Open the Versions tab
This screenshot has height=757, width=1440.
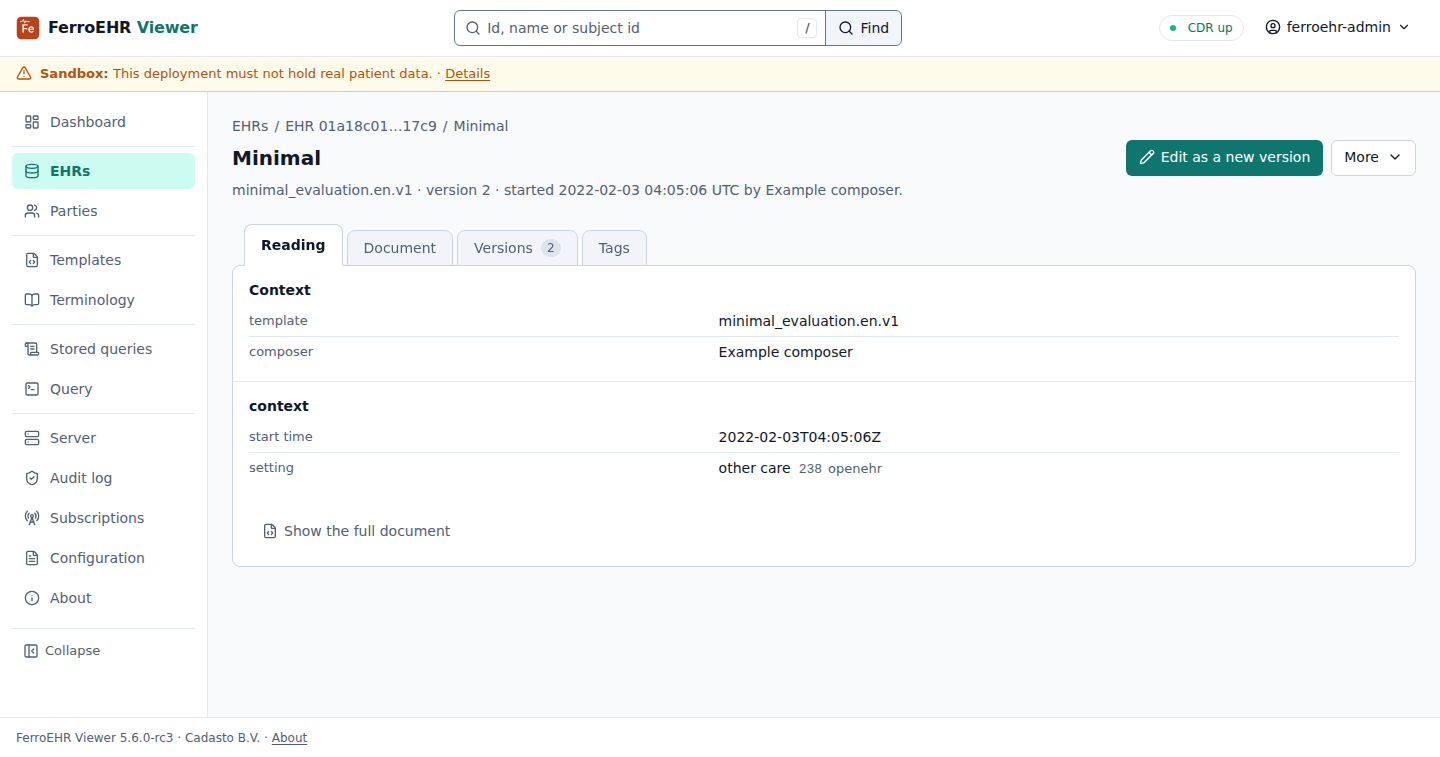pyautogui.click(x=517, y=248)
